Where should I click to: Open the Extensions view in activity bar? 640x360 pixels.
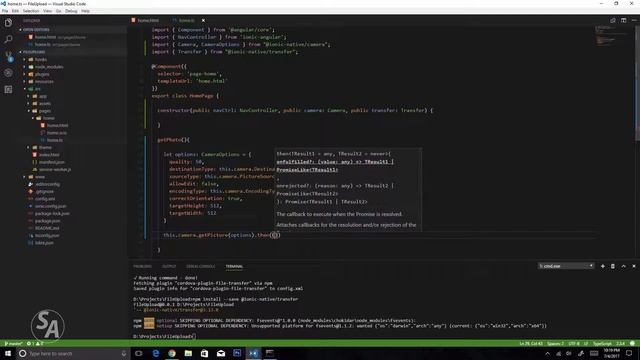click(8, 89)
